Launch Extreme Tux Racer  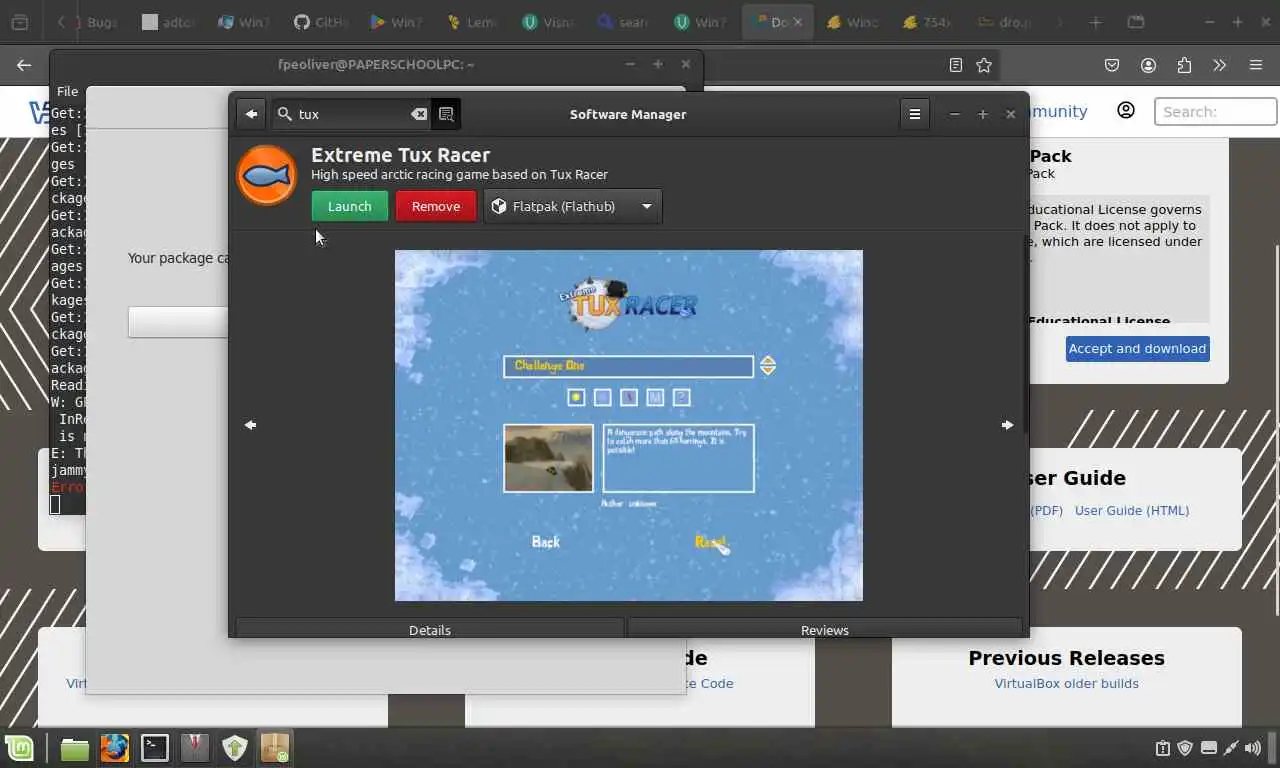(349, 206)
